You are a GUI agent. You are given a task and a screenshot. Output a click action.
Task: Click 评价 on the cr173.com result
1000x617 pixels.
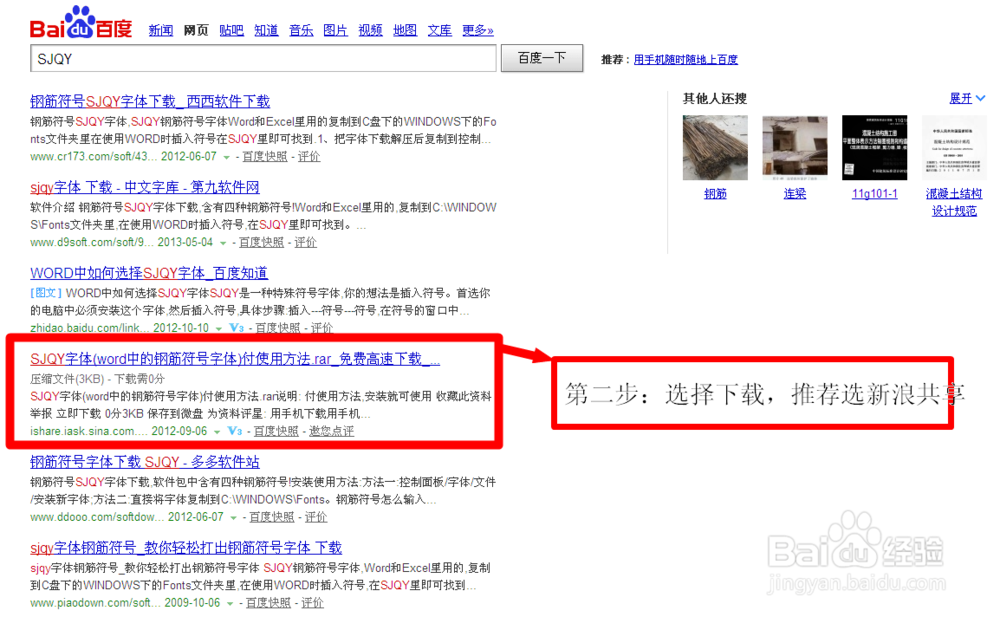(x=309, y=156)
